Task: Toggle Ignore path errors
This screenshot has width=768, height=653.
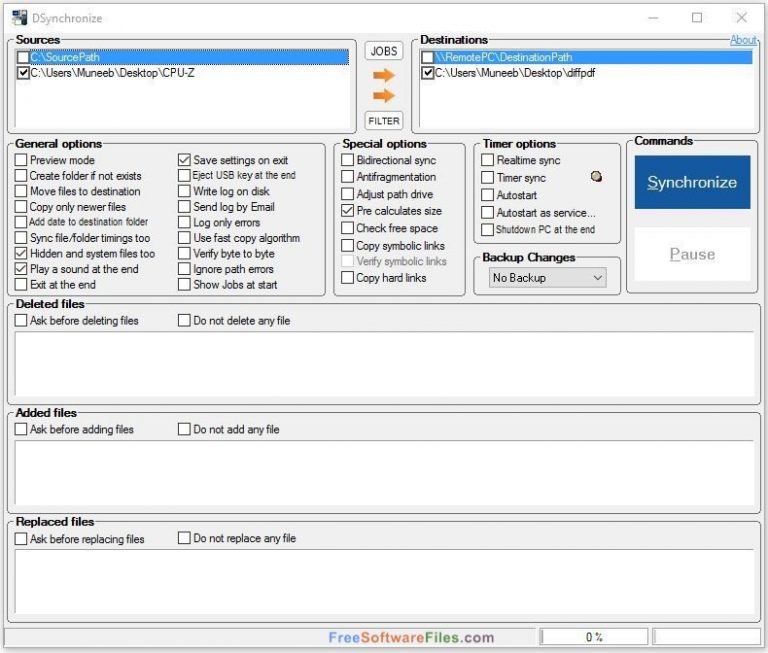Action: [184, 269]
